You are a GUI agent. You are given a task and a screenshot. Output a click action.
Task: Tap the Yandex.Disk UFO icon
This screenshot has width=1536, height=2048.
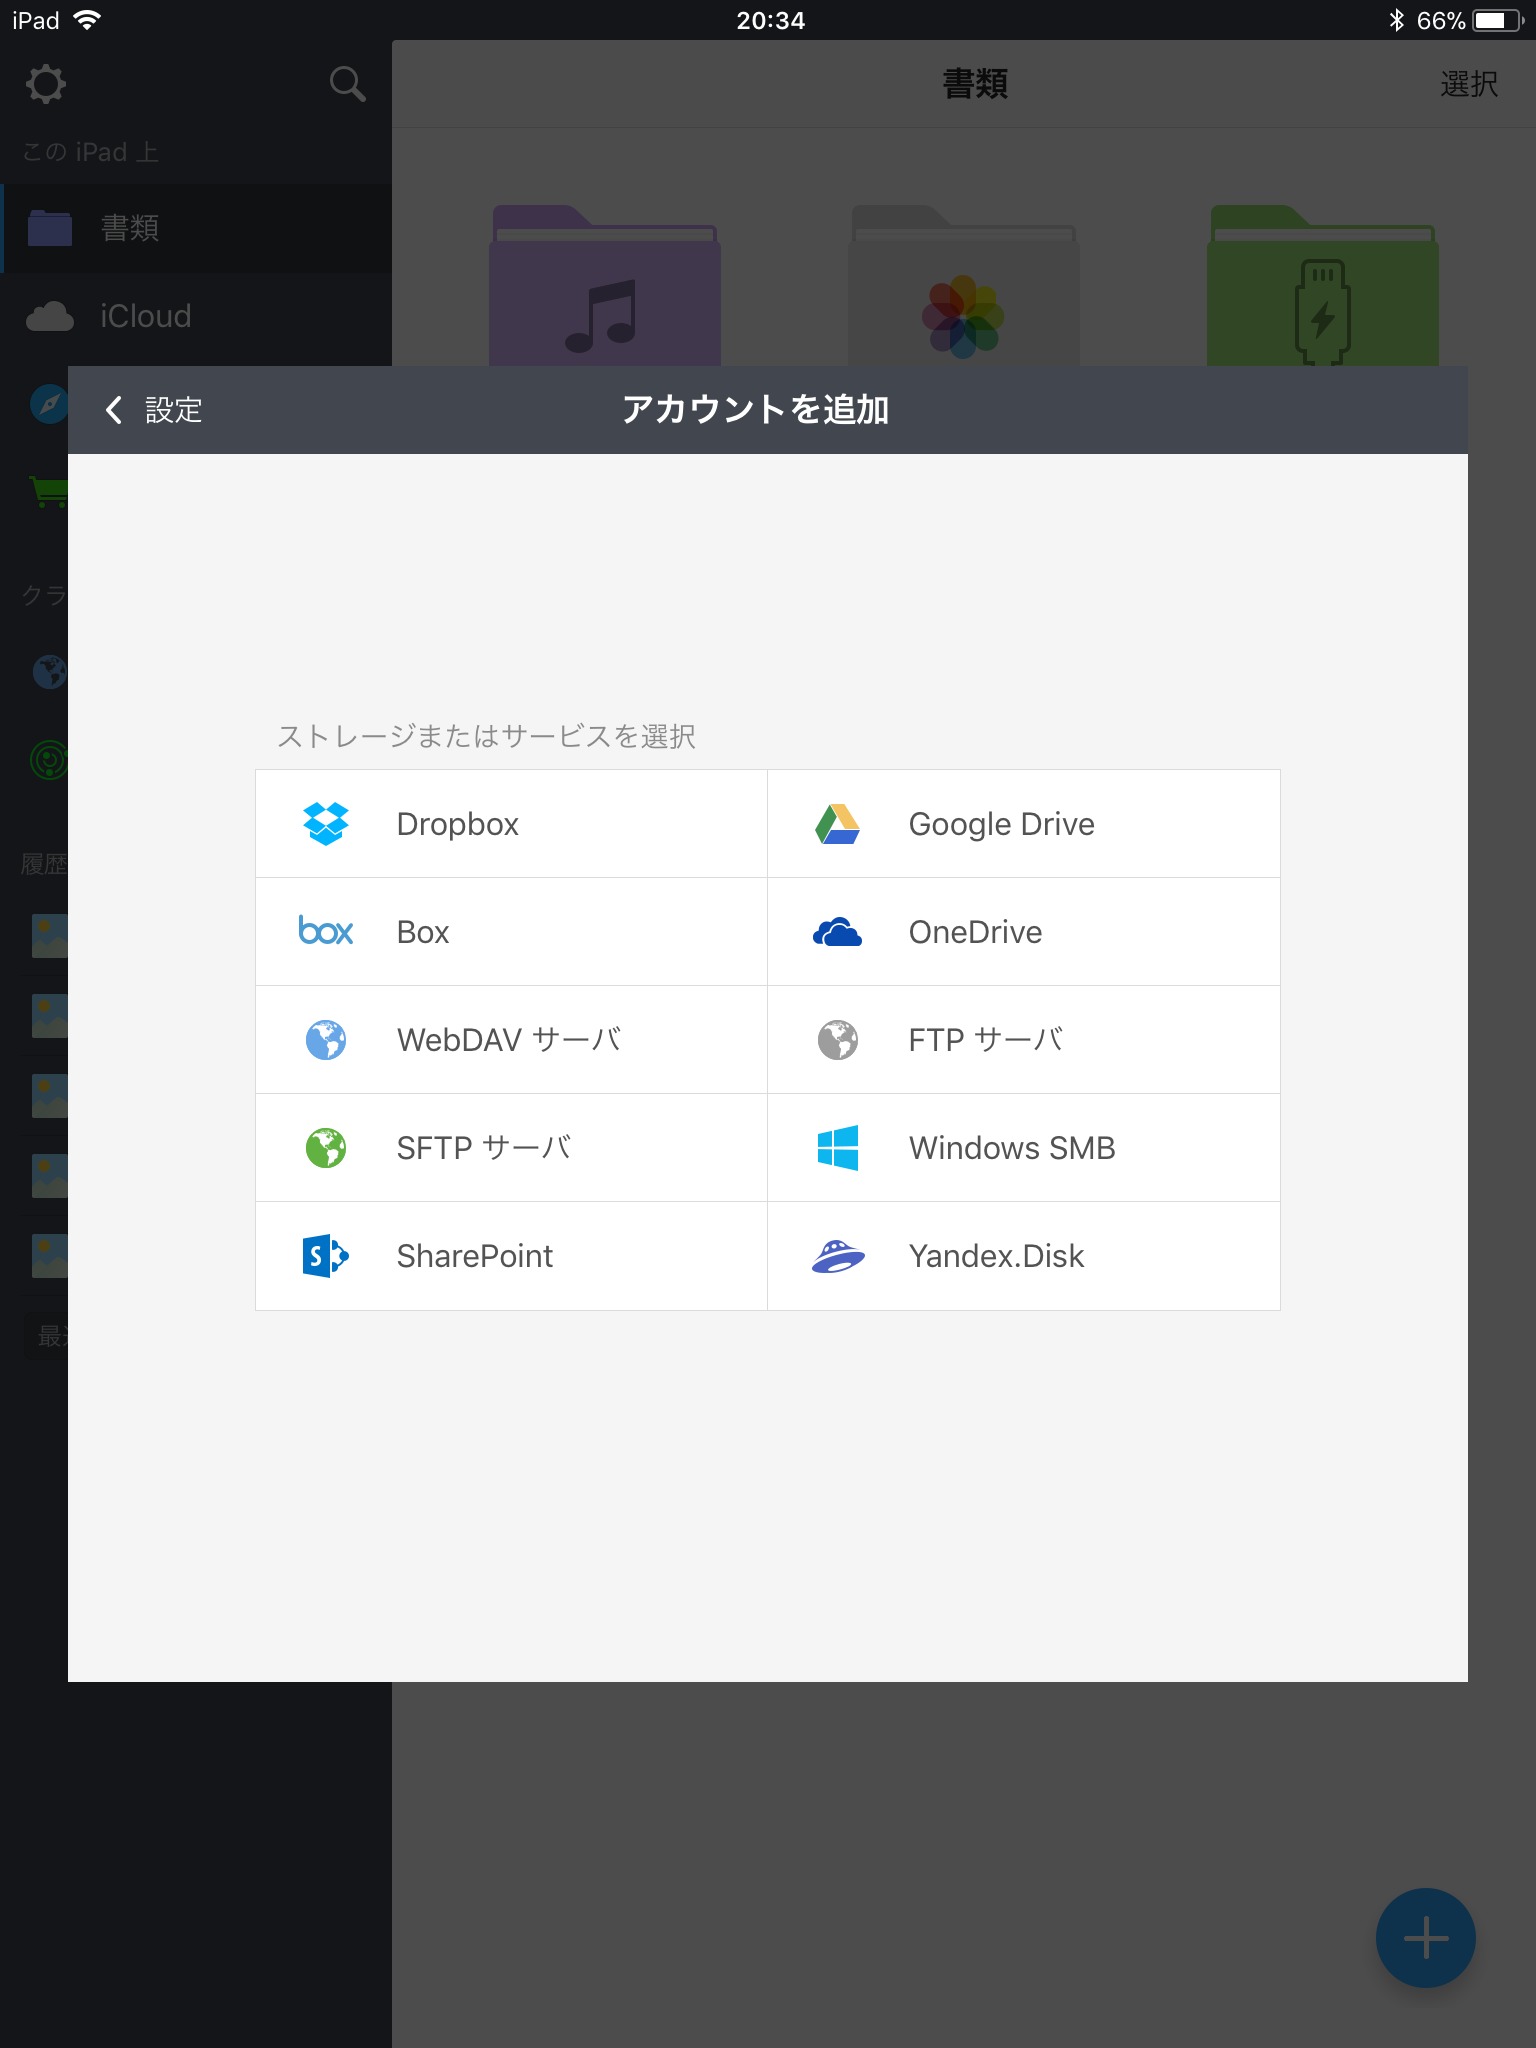(837, 1256)
